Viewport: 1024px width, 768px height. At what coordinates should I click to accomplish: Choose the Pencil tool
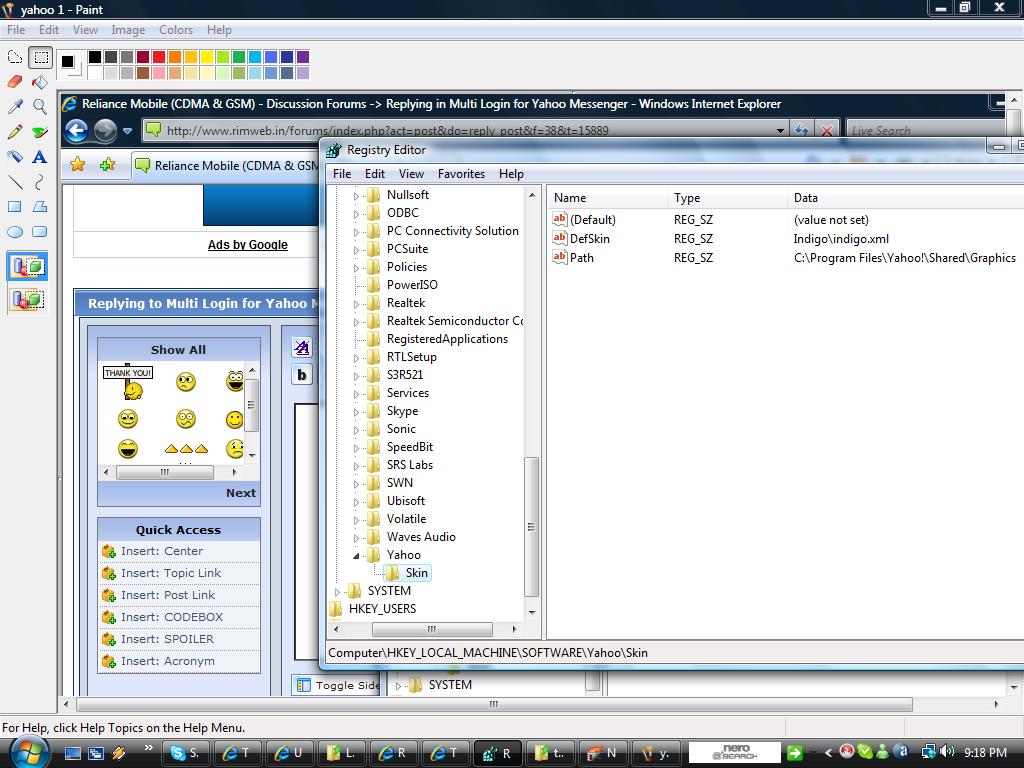(x=15, y=132)
